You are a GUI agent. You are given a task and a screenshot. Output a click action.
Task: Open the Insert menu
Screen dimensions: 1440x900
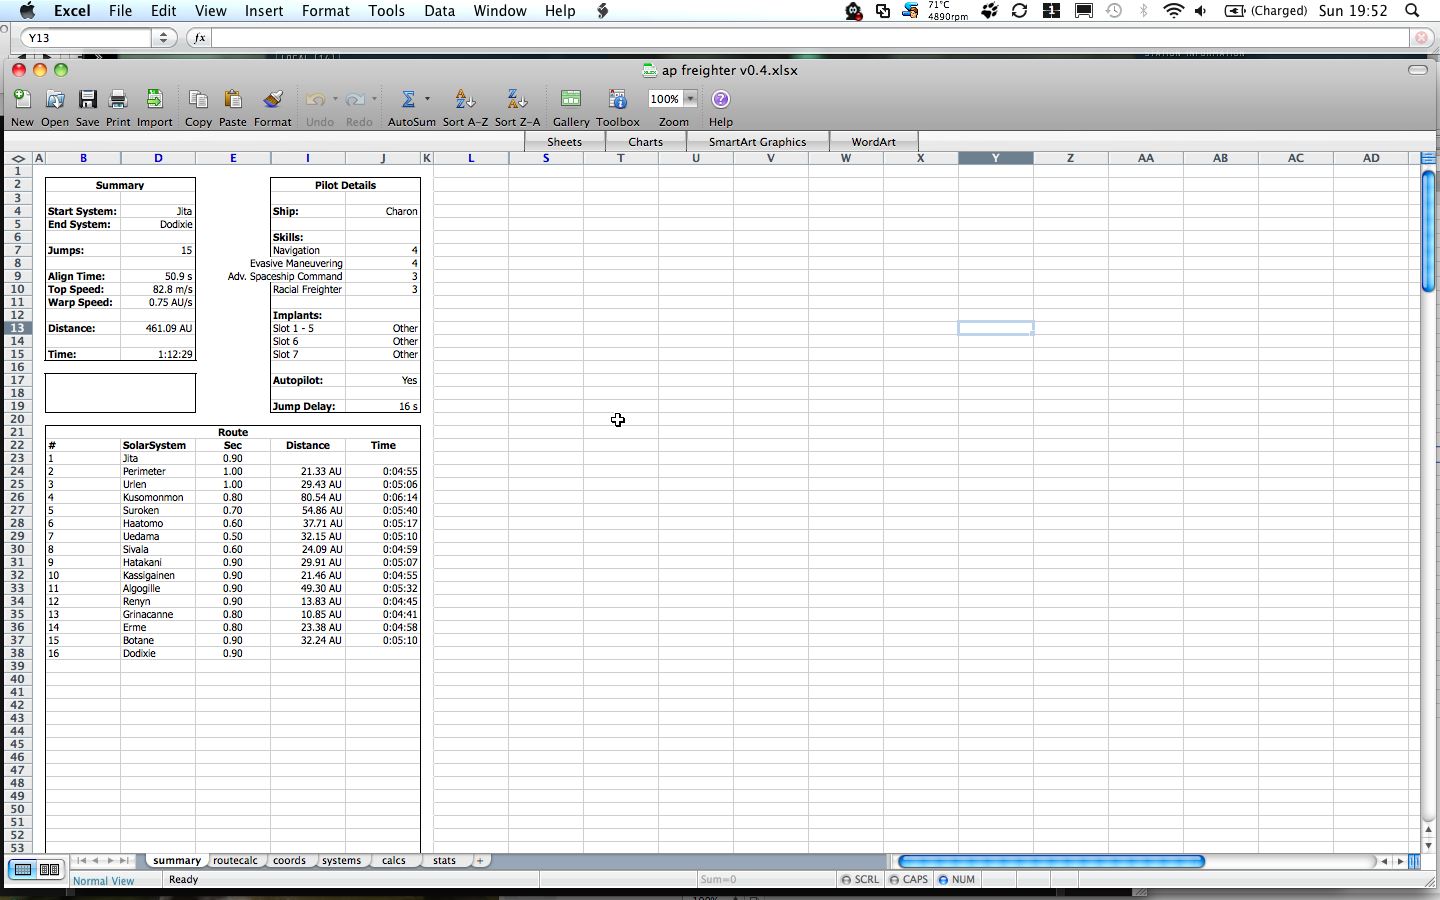(264, 11)
